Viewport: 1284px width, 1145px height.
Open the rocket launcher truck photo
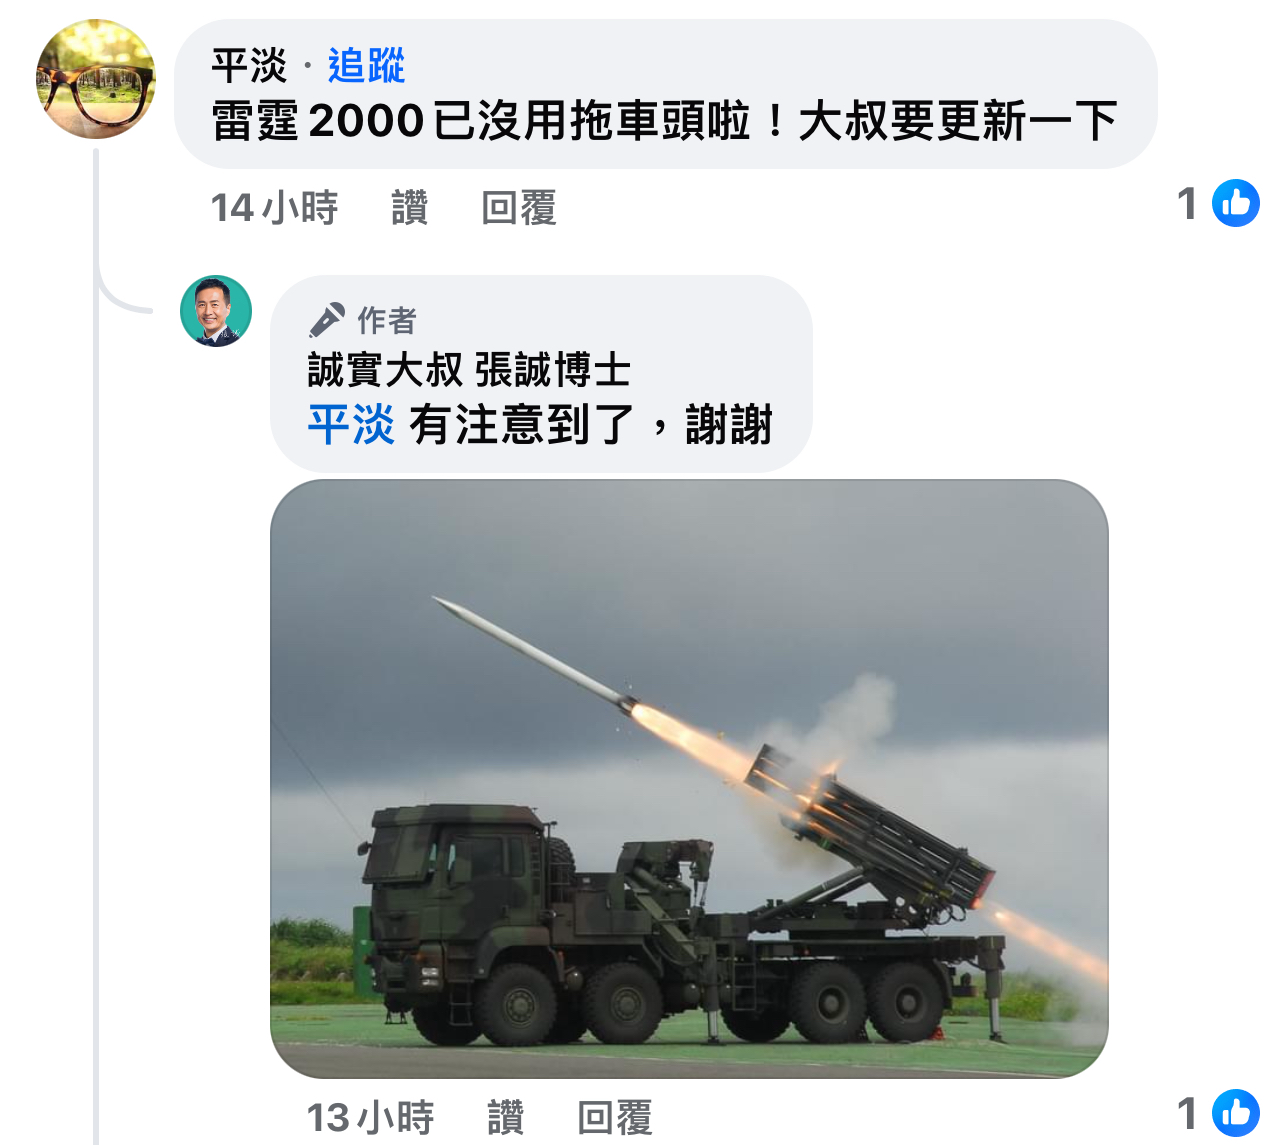point(689,779)
